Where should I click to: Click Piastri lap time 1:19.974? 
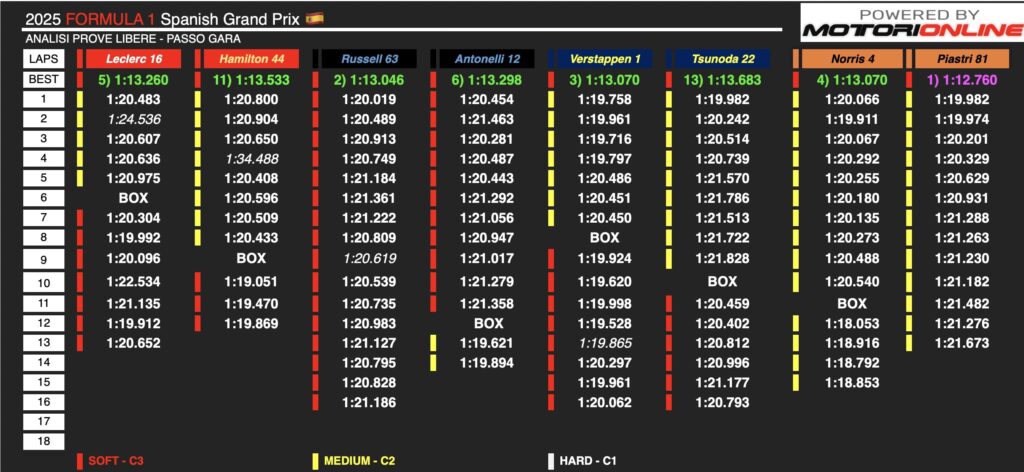pos(962,119)
